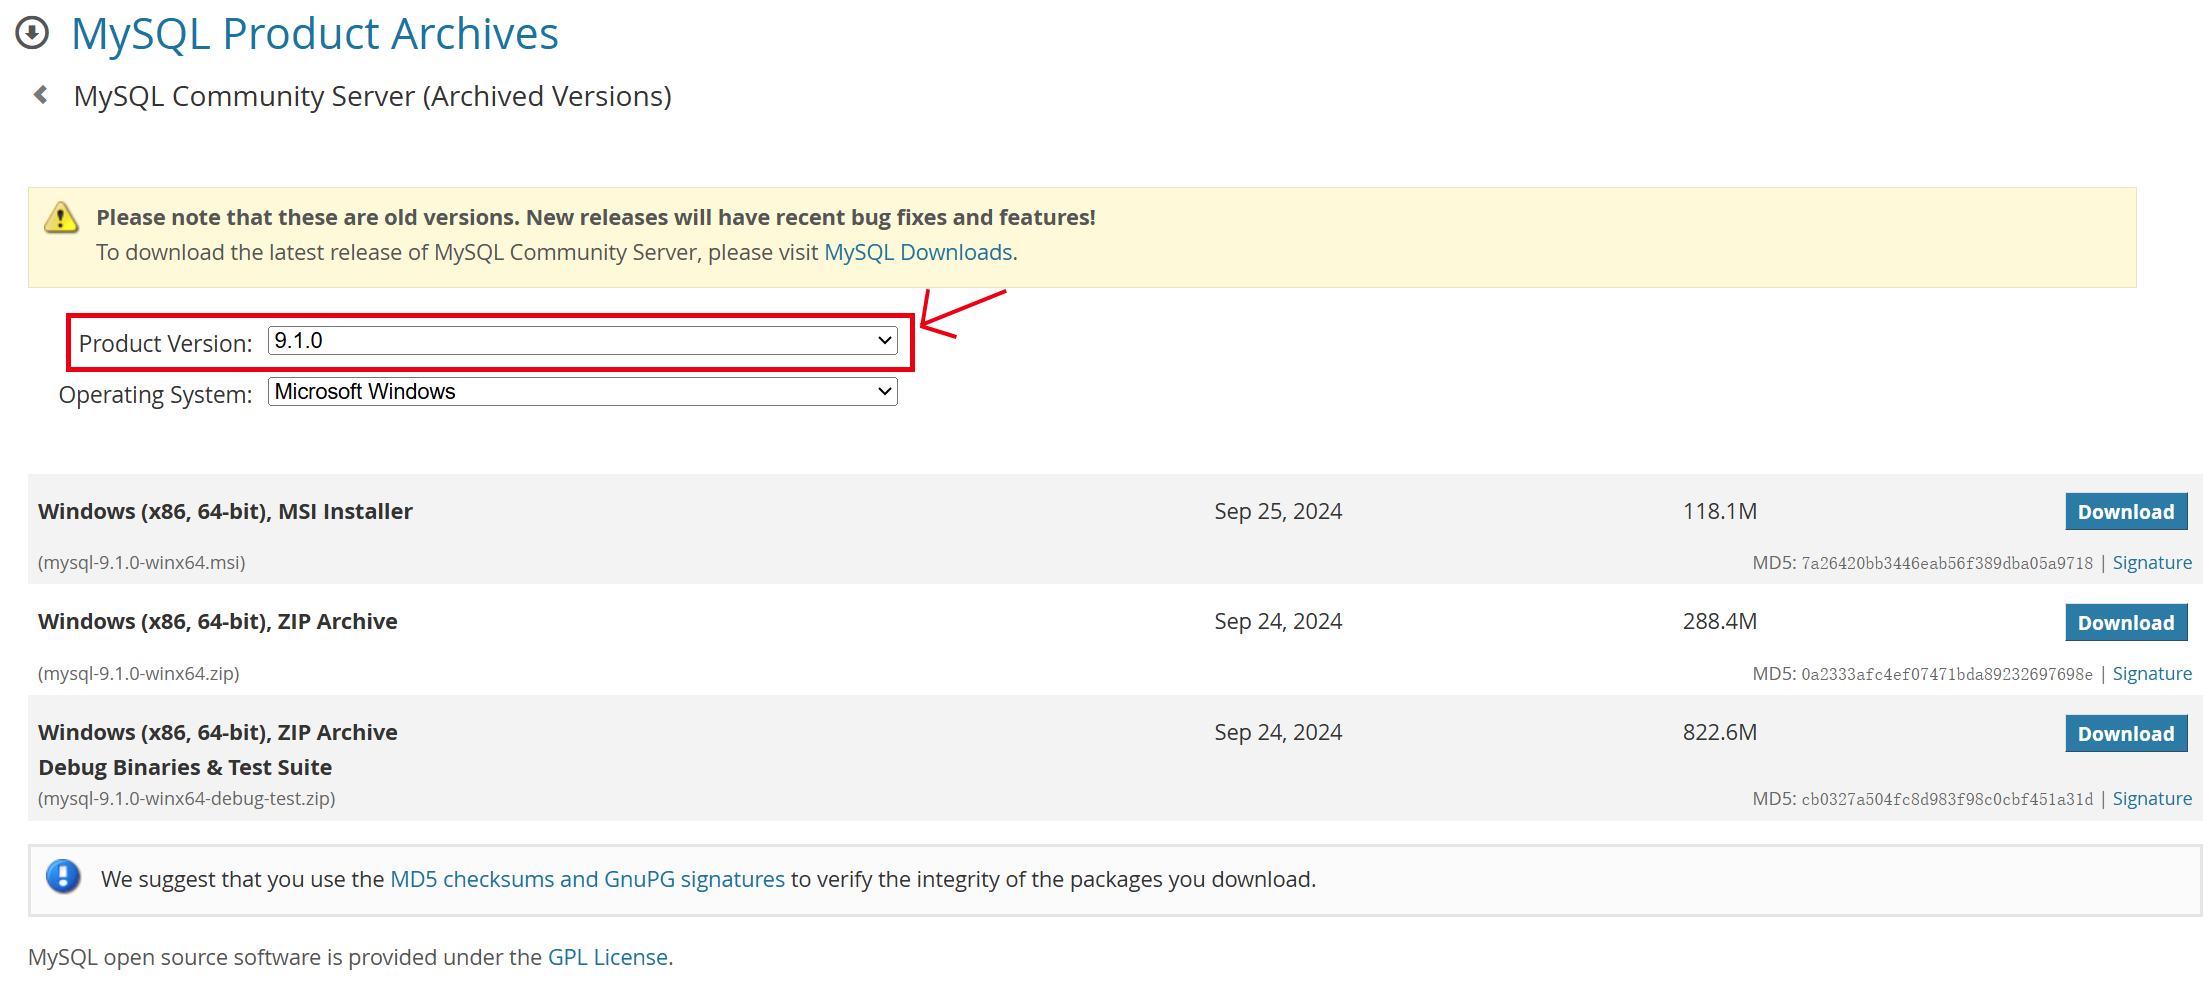Open Signature link for debug-test zip
The height and width of the screenshot is (982, 2212).
[x=2151, y=799]
